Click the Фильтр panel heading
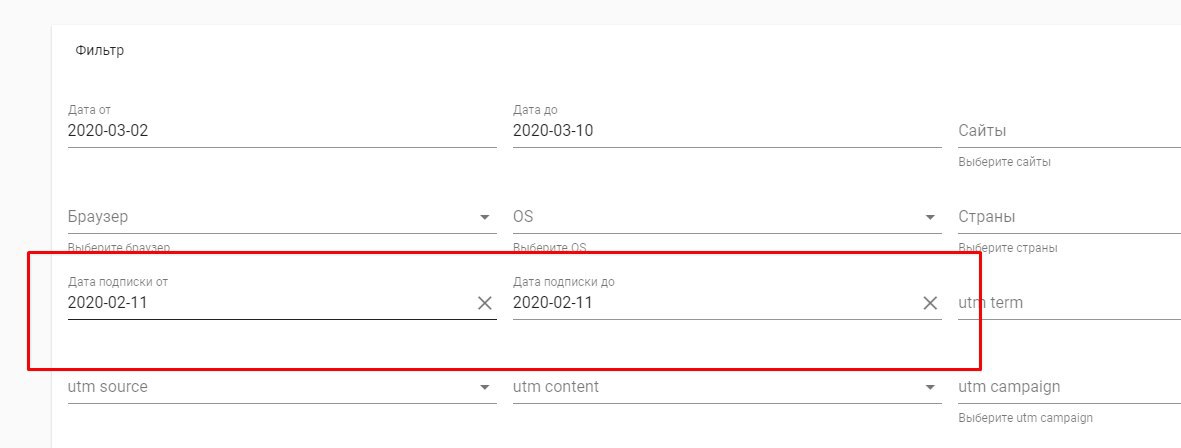Screen dimensions: 1181x448 click(99, 50)
